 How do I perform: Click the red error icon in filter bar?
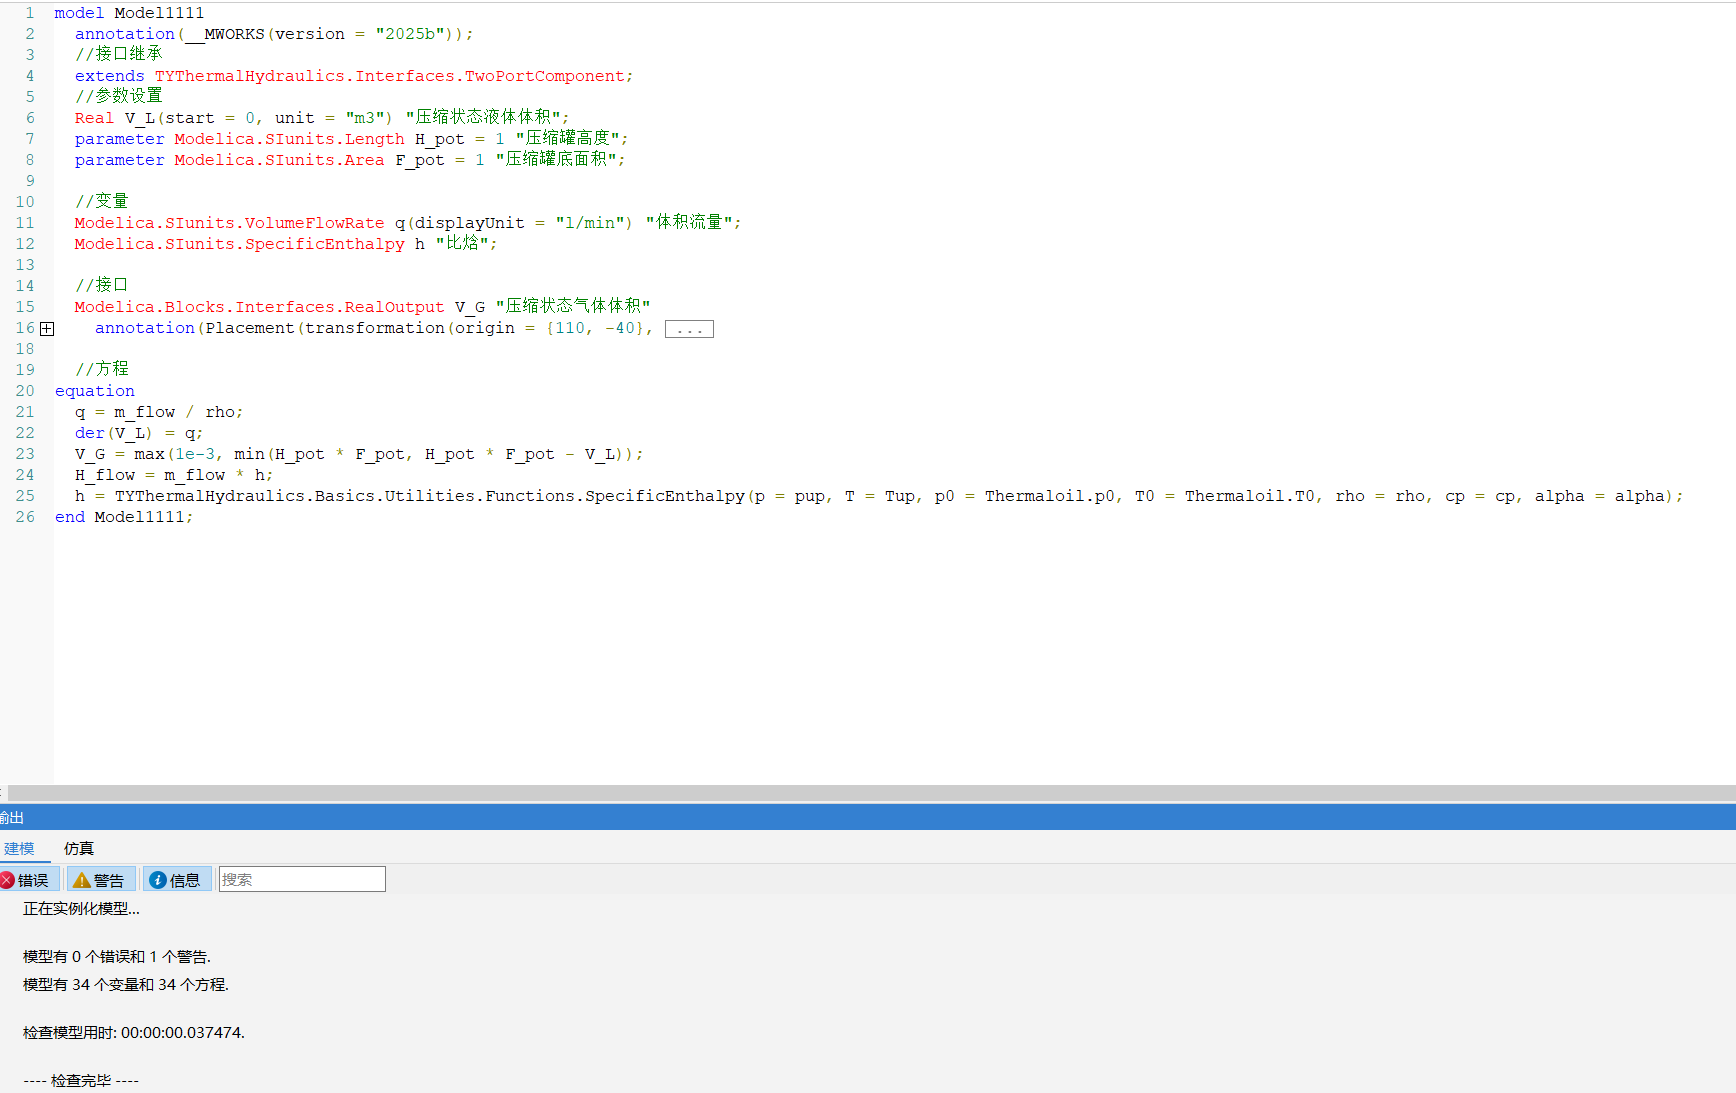coord(7,880)
